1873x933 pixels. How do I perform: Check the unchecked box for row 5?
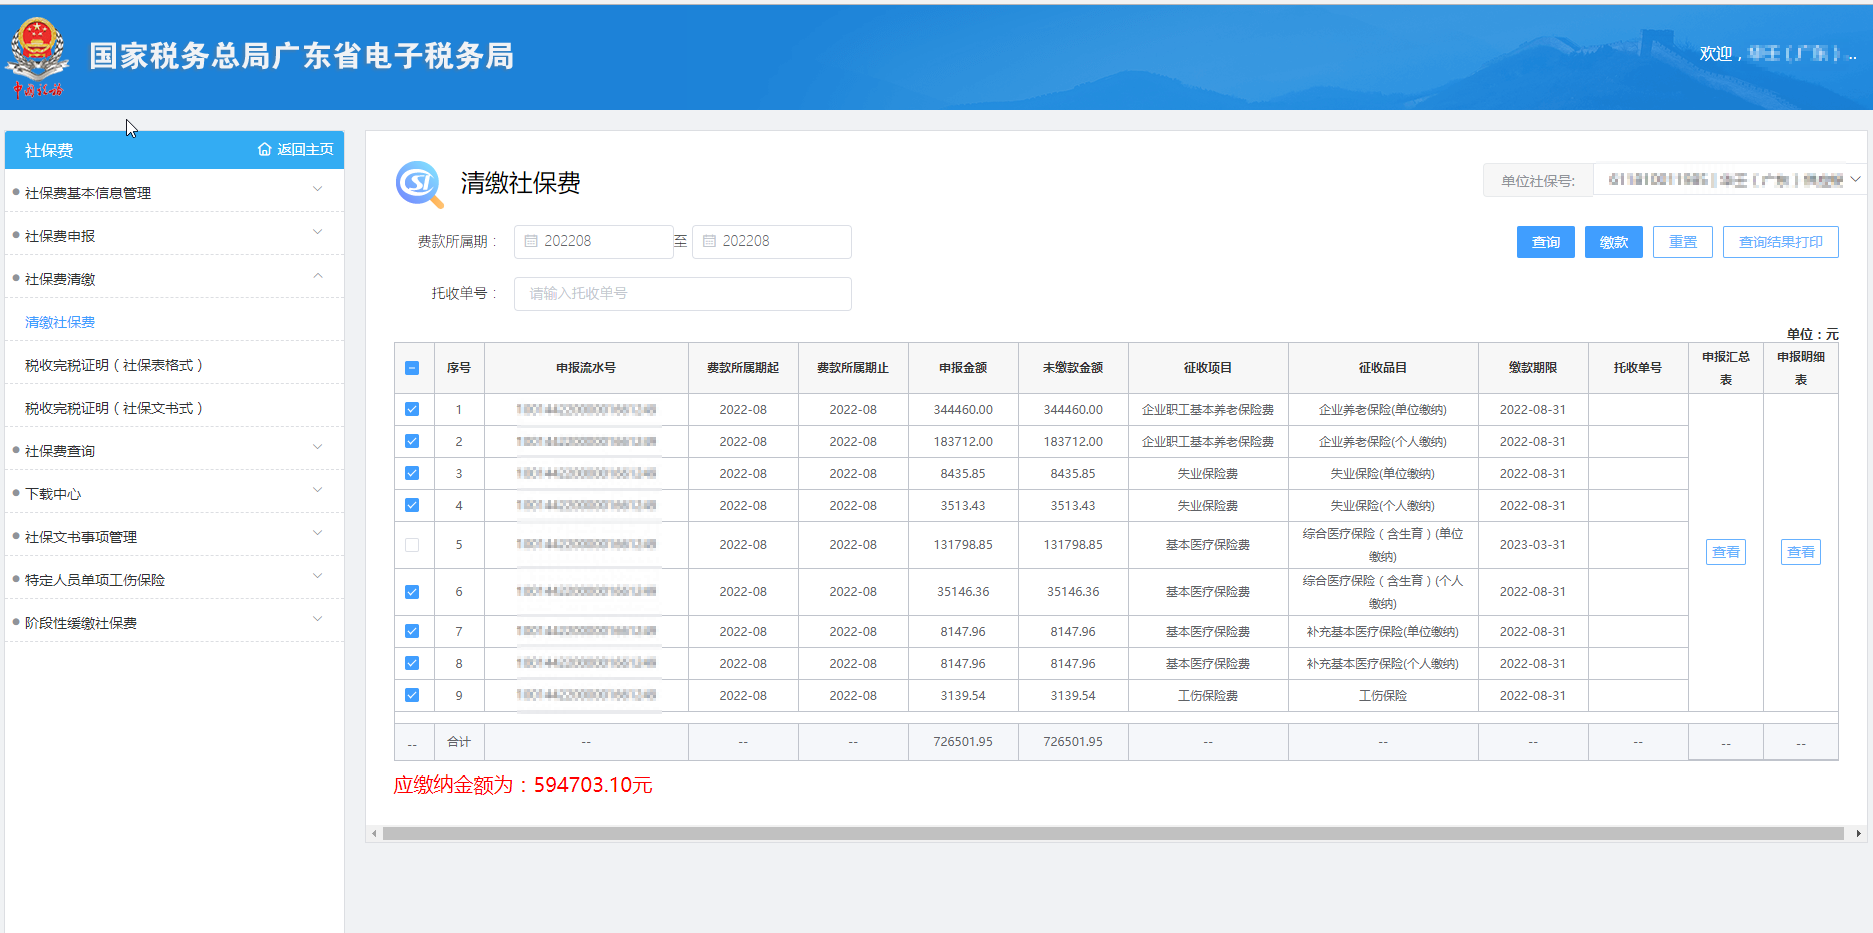pyautogui.click(x=412, y=545)
